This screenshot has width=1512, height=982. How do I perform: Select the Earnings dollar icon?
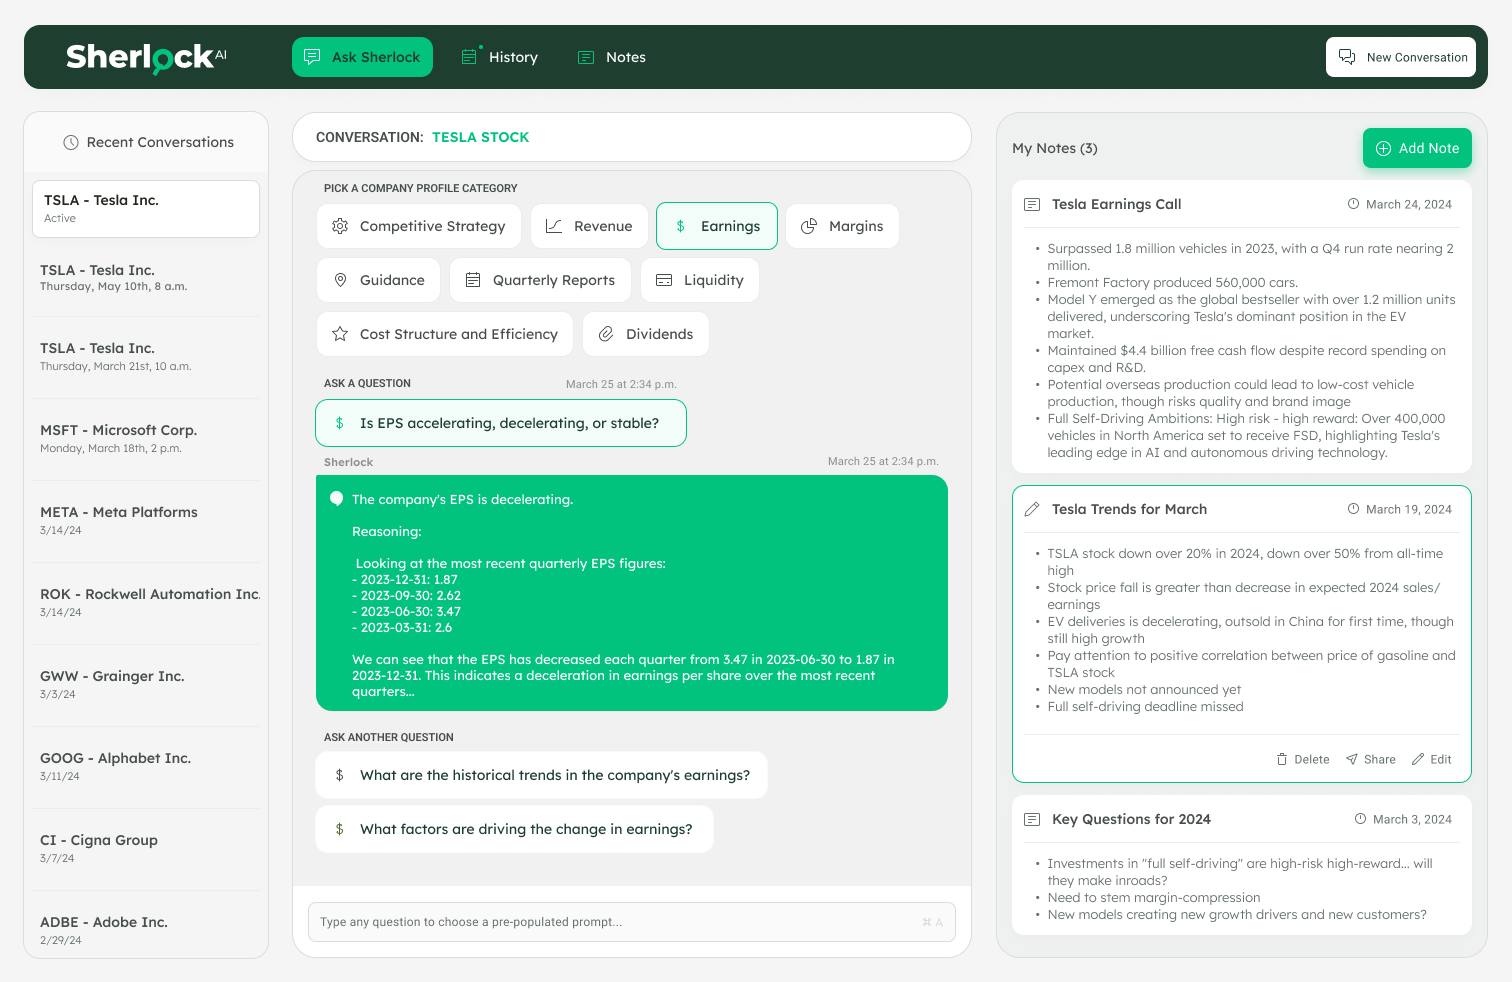click(x=681, y=226)
